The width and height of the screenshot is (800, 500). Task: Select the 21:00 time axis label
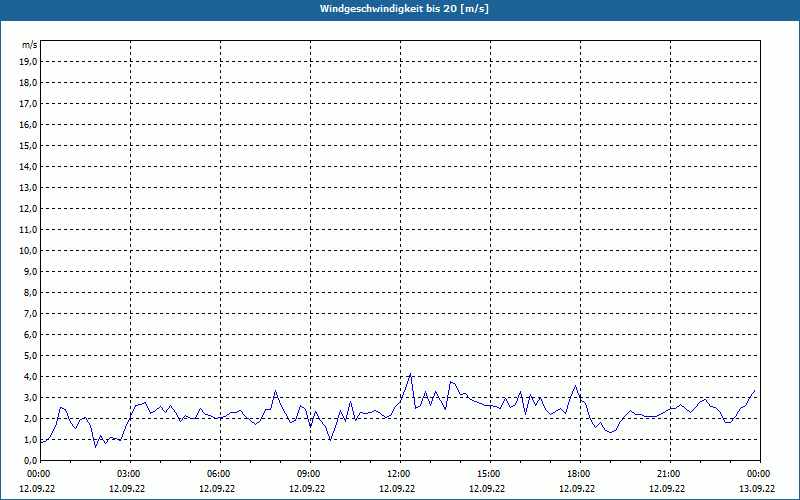click(x=668, y=474)
